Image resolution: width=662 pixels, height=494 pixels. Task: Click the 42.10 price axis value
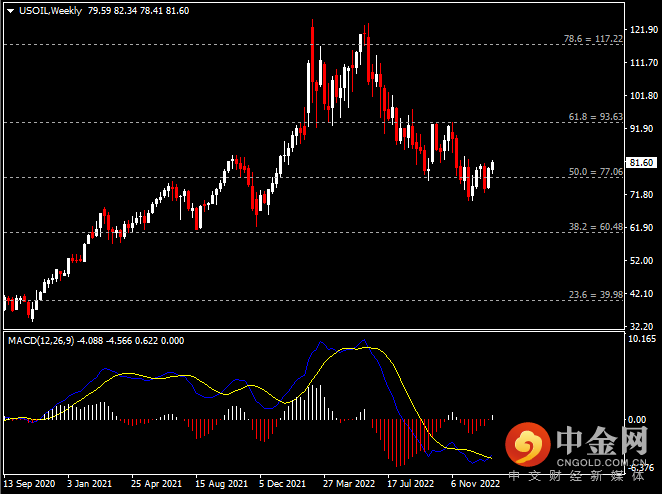coord(642,293)
